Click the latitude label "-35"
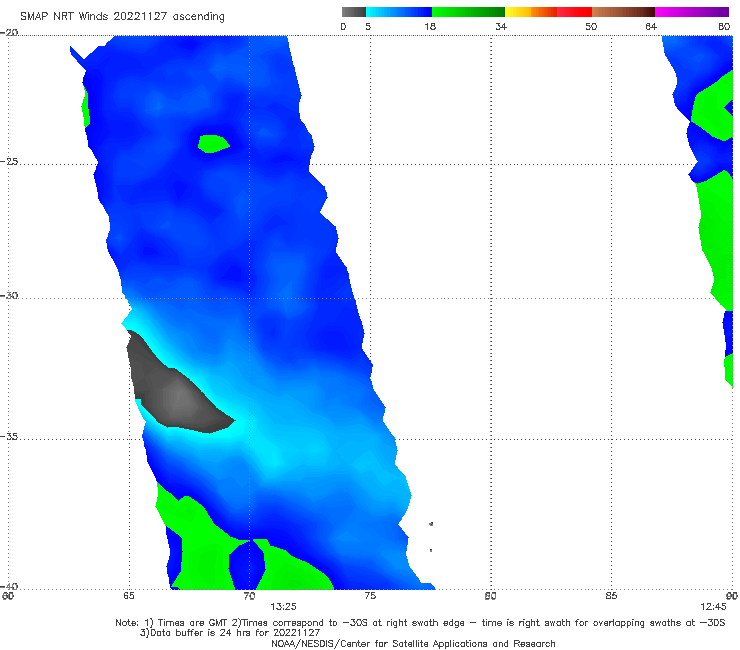This screenshot has width=740, height=650. click(9, 437)
